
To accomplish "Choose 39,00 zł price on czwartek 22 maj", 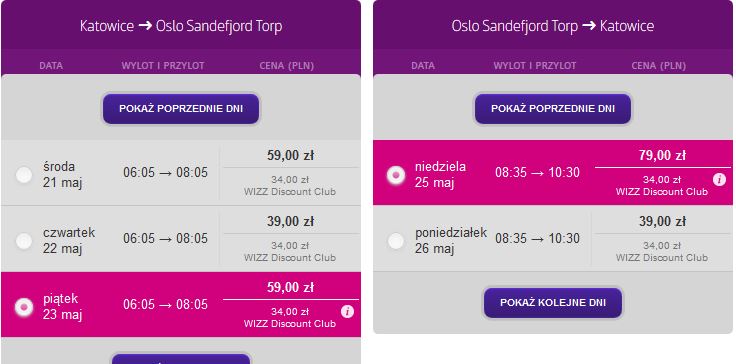I will tap(290, 221).
